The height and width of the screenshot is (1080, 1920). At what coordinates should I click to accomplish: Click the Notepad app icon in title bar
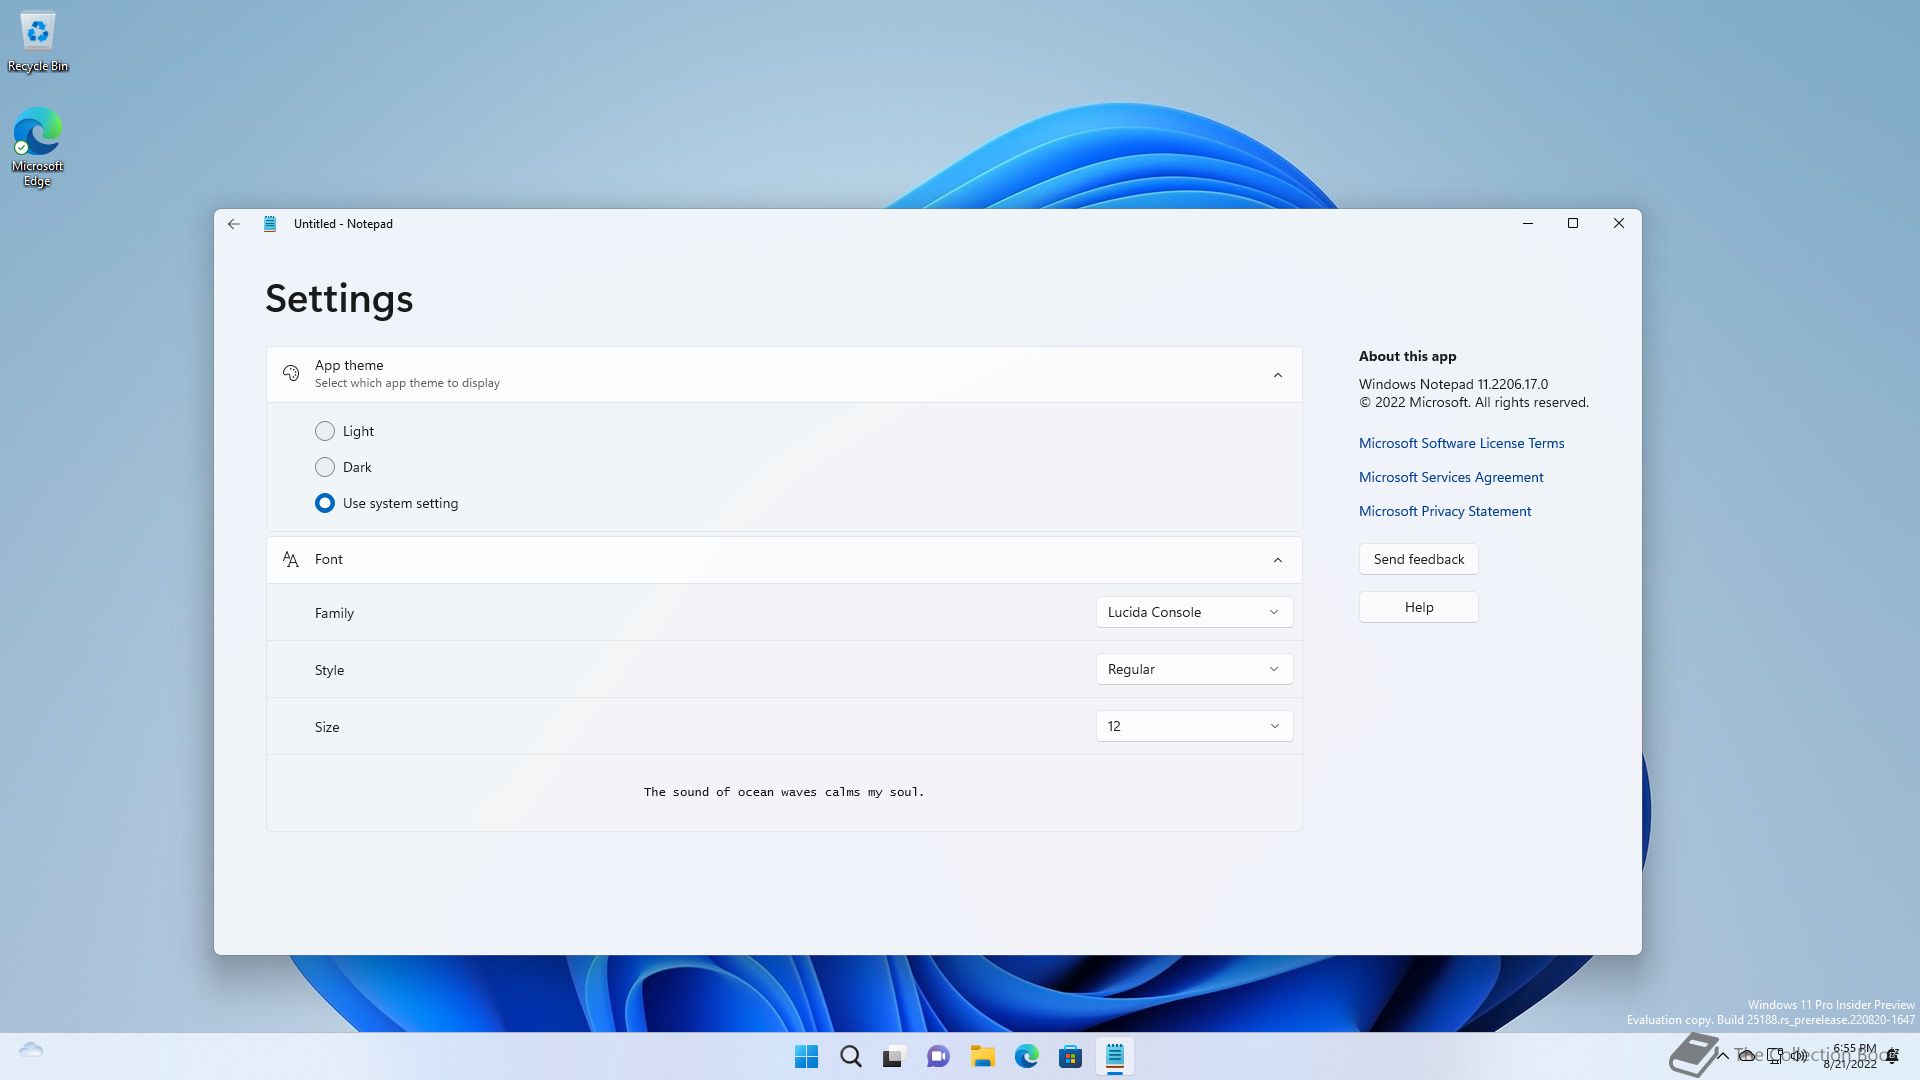(x=270, y=224)
